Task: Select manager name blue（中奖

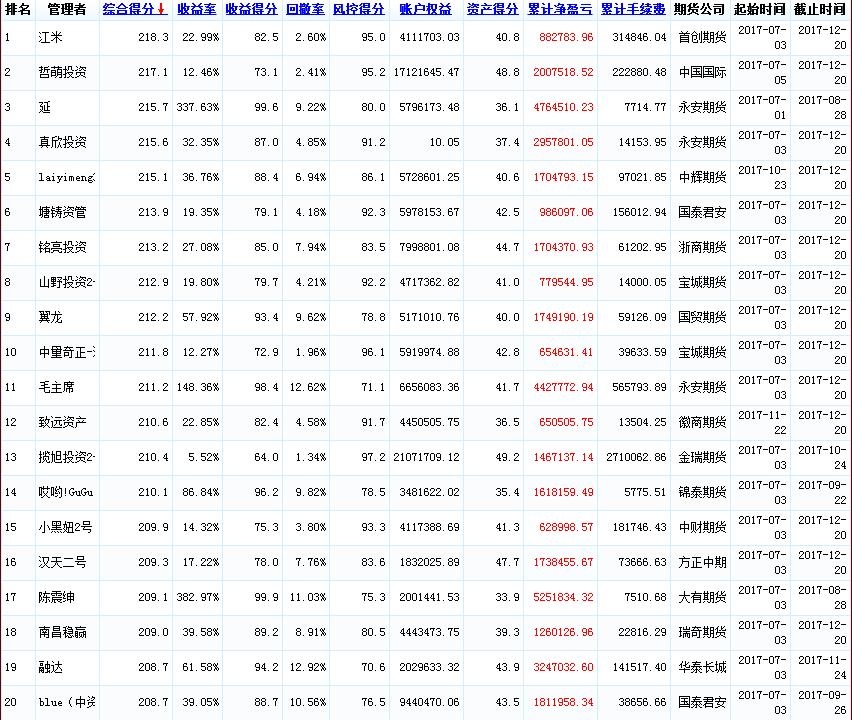Action: click(x=66, y=702)
